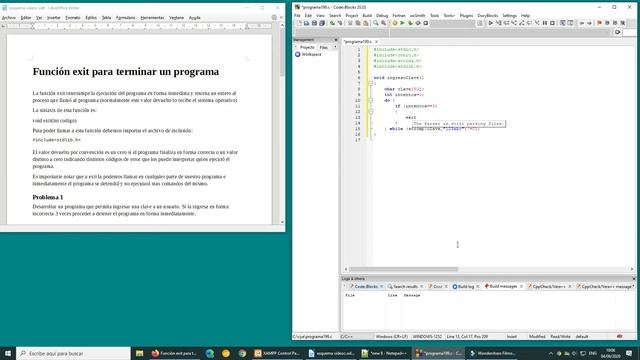Click the Break debugger pause icon
The width and height of the screenshot is (640, 360).
pos(544,23)
